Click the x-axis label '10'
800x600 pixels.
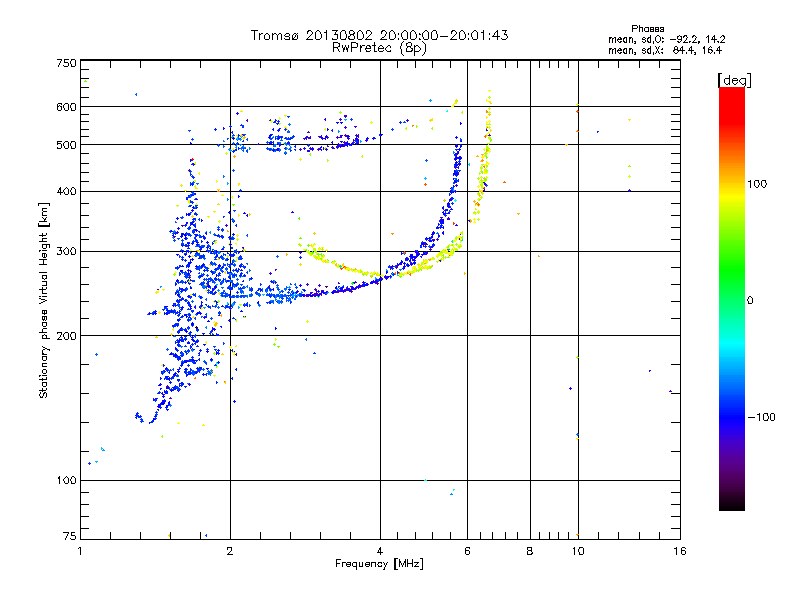578,551
